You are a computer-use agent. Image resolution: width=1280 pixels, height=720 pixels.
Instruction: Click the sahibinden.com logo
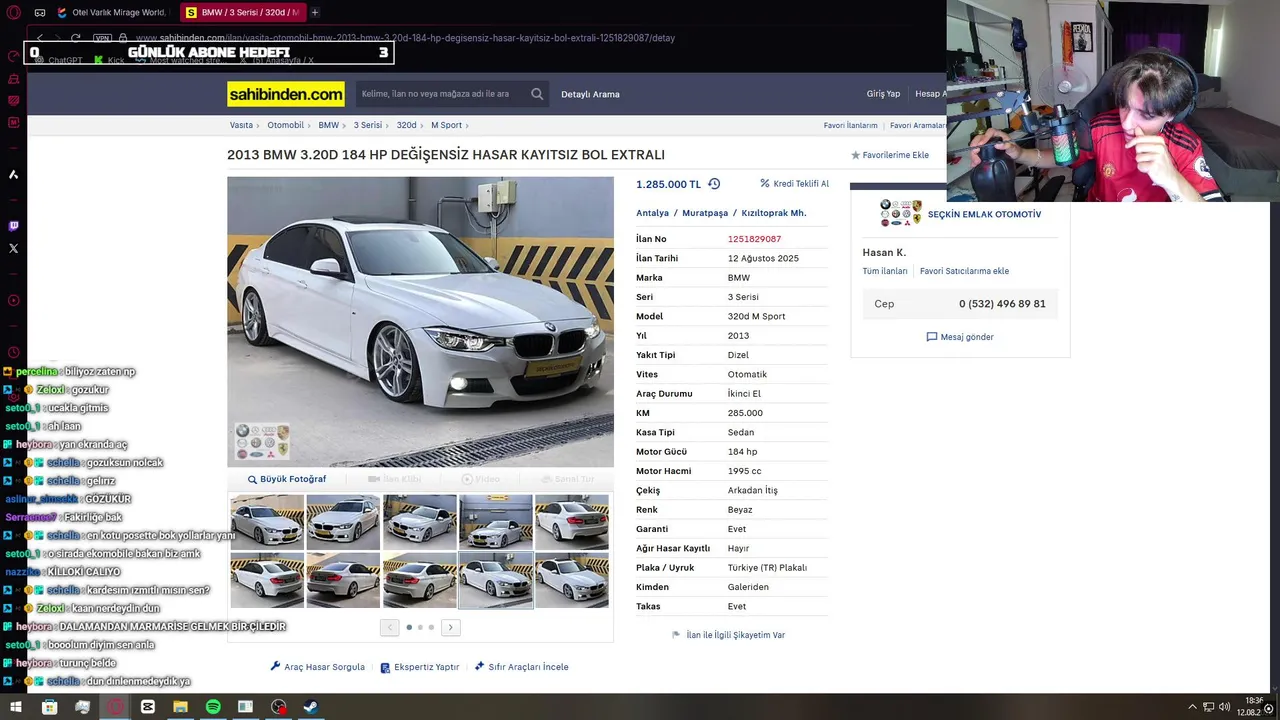click(286, 94)
